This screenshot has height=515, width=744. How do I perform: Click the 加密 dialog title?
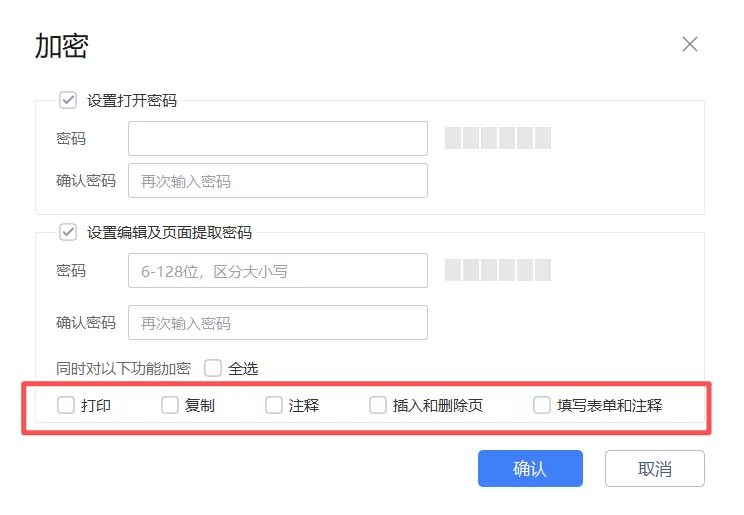point(61,46)
